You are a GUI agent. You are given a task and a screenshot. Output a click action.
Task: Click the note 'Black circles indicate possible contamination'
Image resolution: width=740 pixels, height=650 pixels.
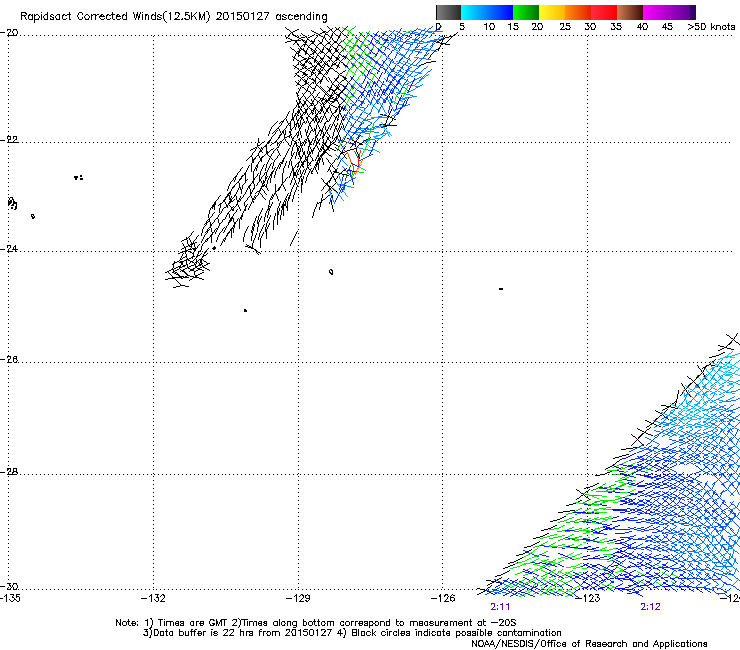(456, 633)
